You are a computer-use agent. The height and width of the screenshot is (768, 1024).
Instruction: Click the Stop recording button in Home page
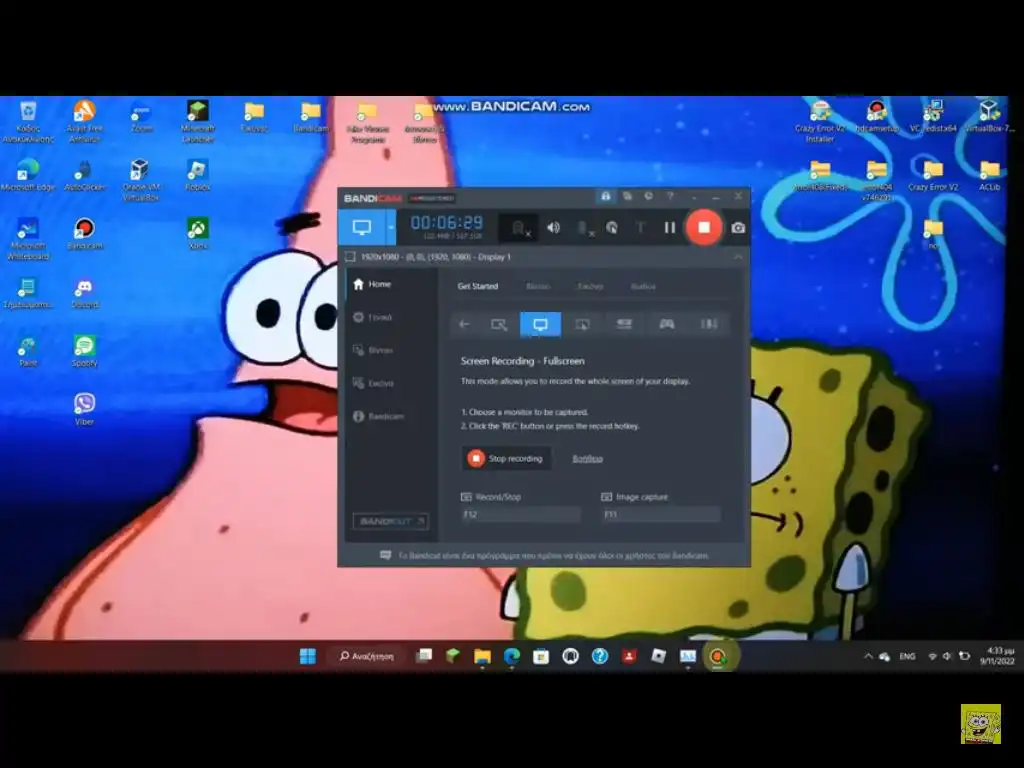[506, 458]
